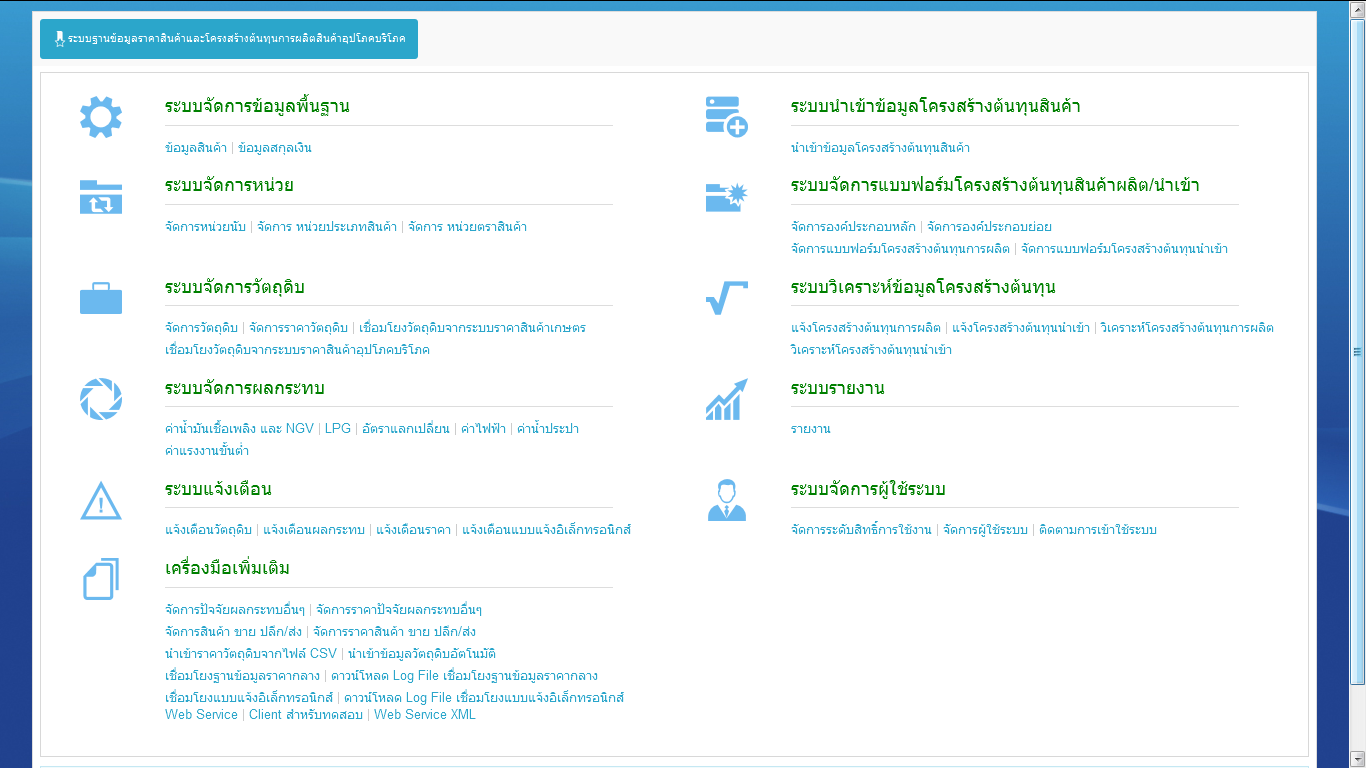Open วิเคราะห์โครงสร้างต้นทุนนำเข้า

point(871,350)
